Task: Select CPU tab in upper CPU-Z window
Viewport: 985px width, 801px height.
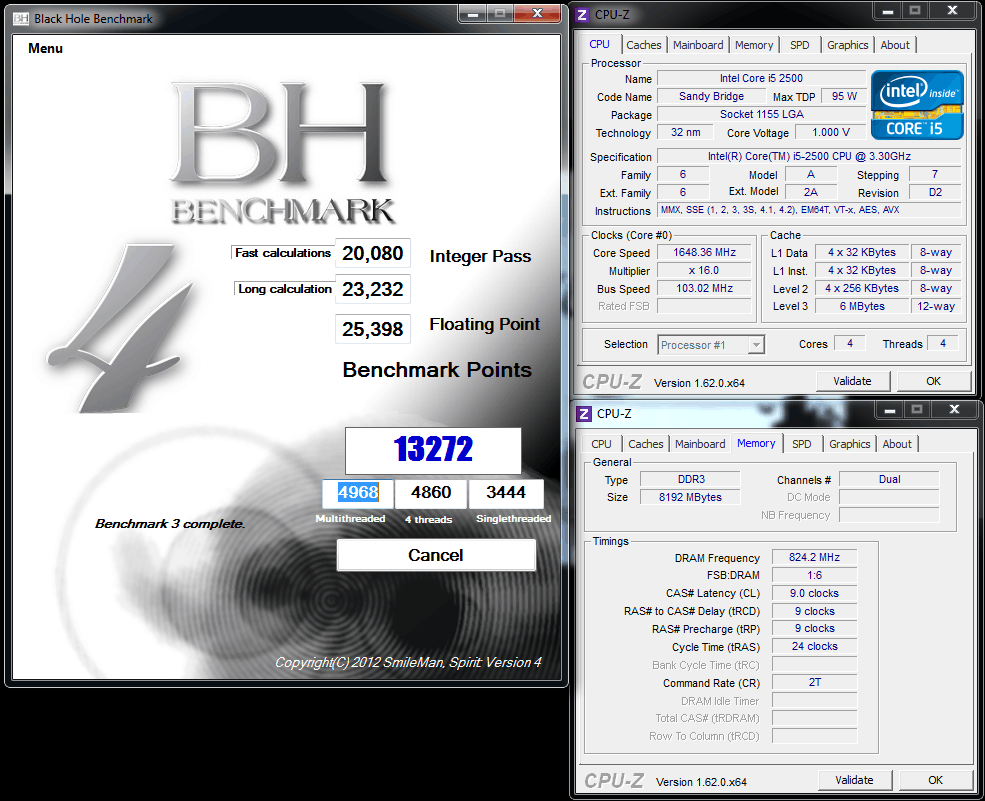Action: click(599, 45)
